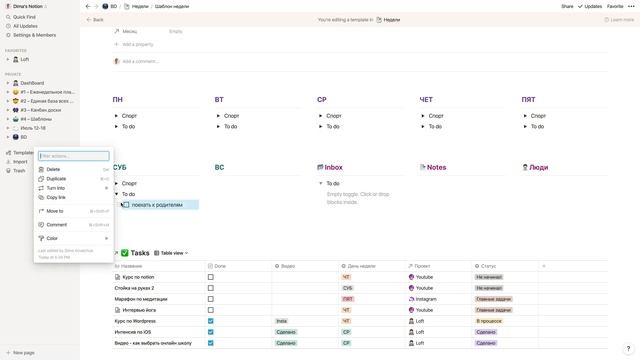This screenshot has height=360, width=640.
Task: Expand Спорт toggle under СР
Action: coord(320,116)
